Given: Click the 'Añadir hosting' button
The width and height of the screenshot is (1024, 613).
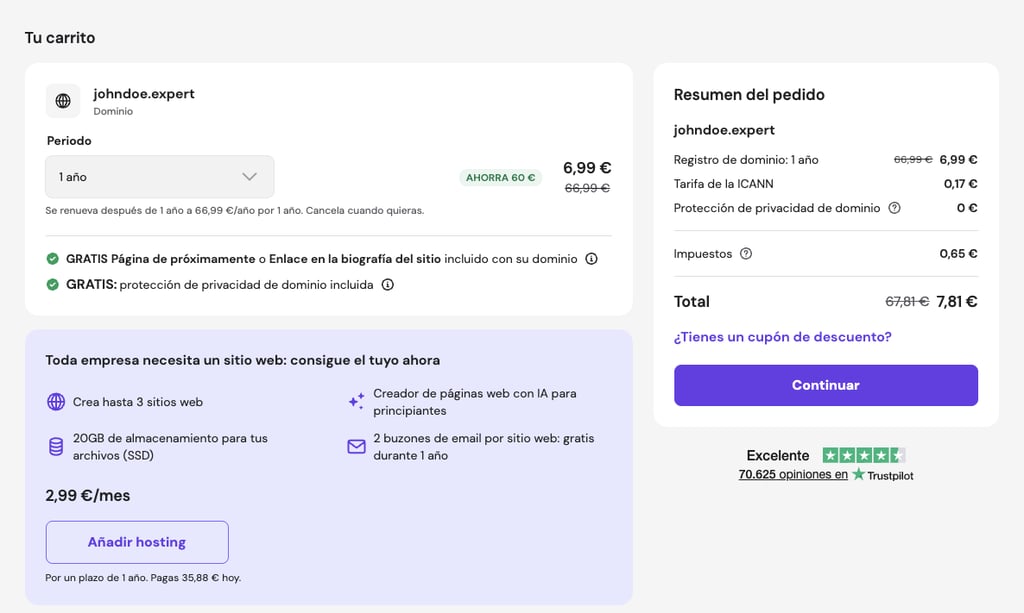Looking at the screenshot, I should pyautogui.click(x=137, y=542).
